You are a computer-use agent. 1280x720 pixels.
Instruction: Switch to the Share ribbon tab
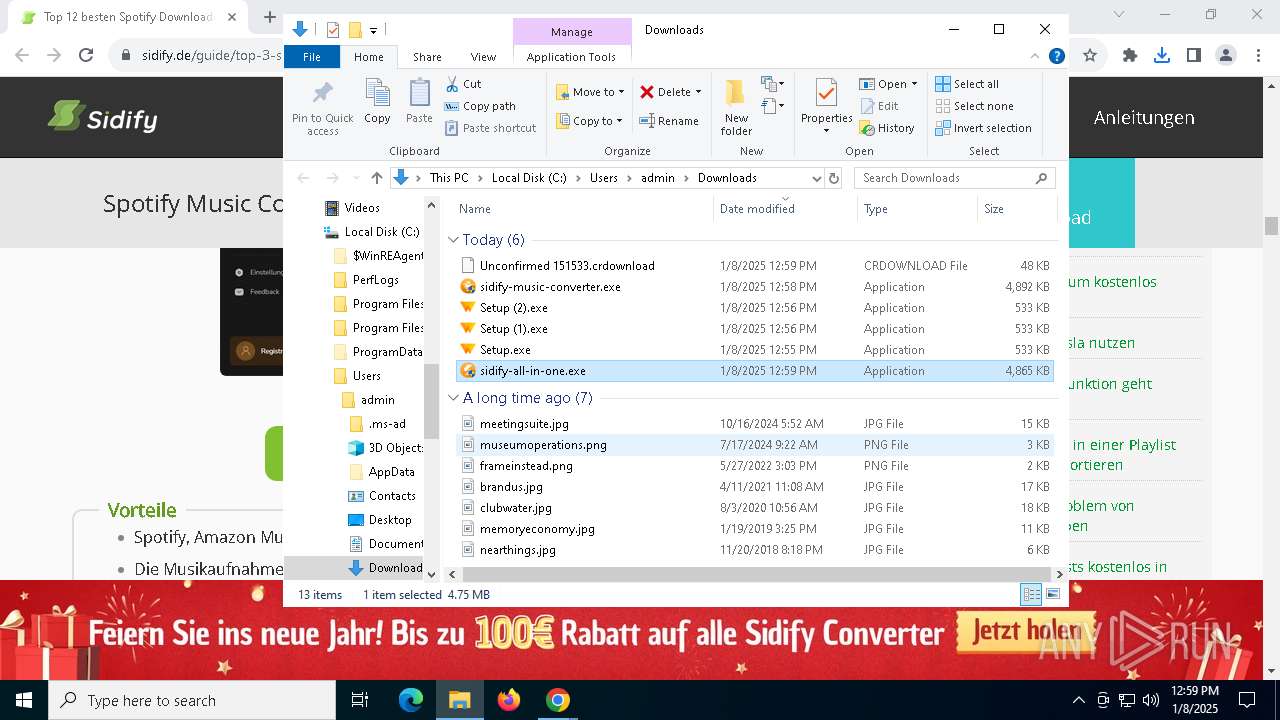pos(427,57)
